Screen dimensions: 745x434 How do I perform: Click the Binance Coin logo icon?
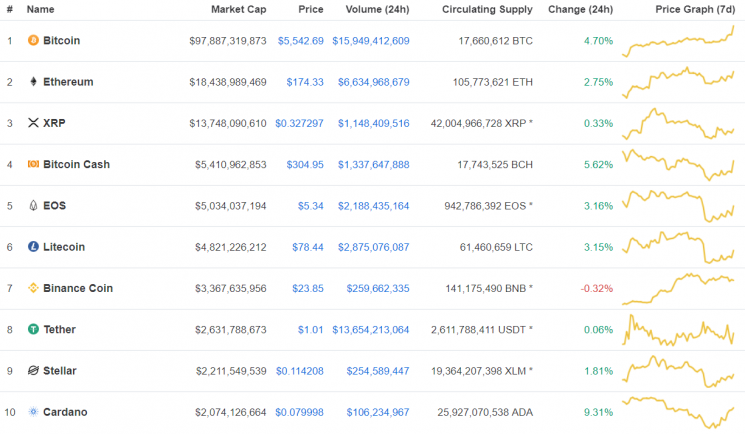point(33,288)
